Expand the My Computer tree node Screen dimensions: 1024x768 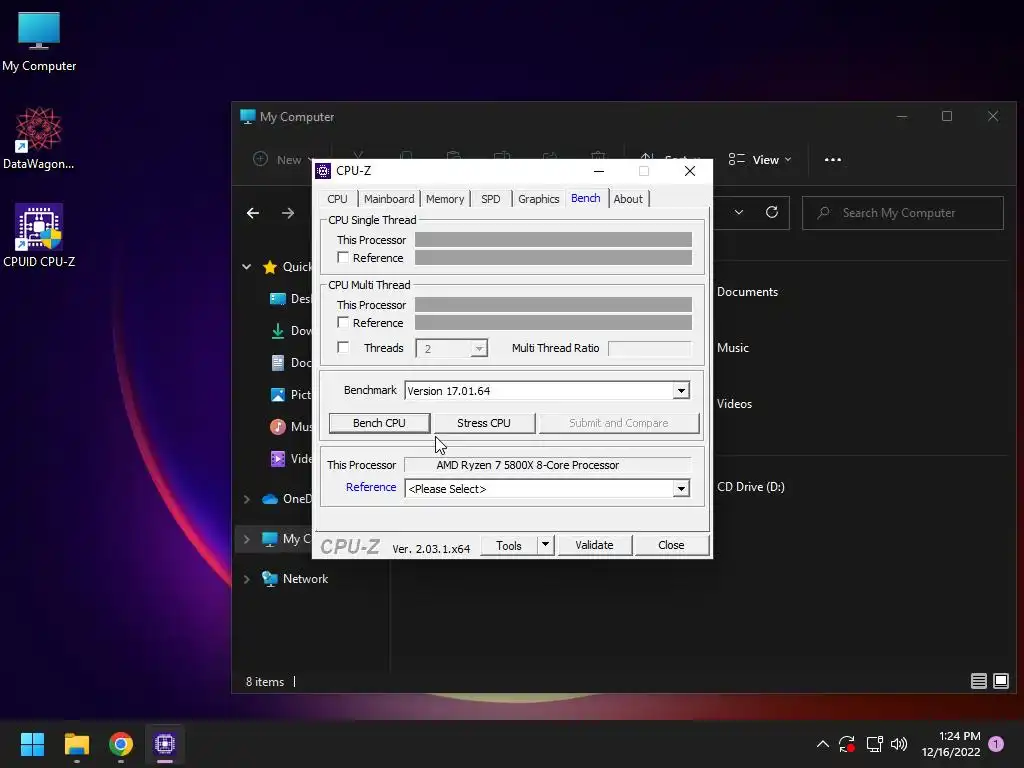(246, 539)
